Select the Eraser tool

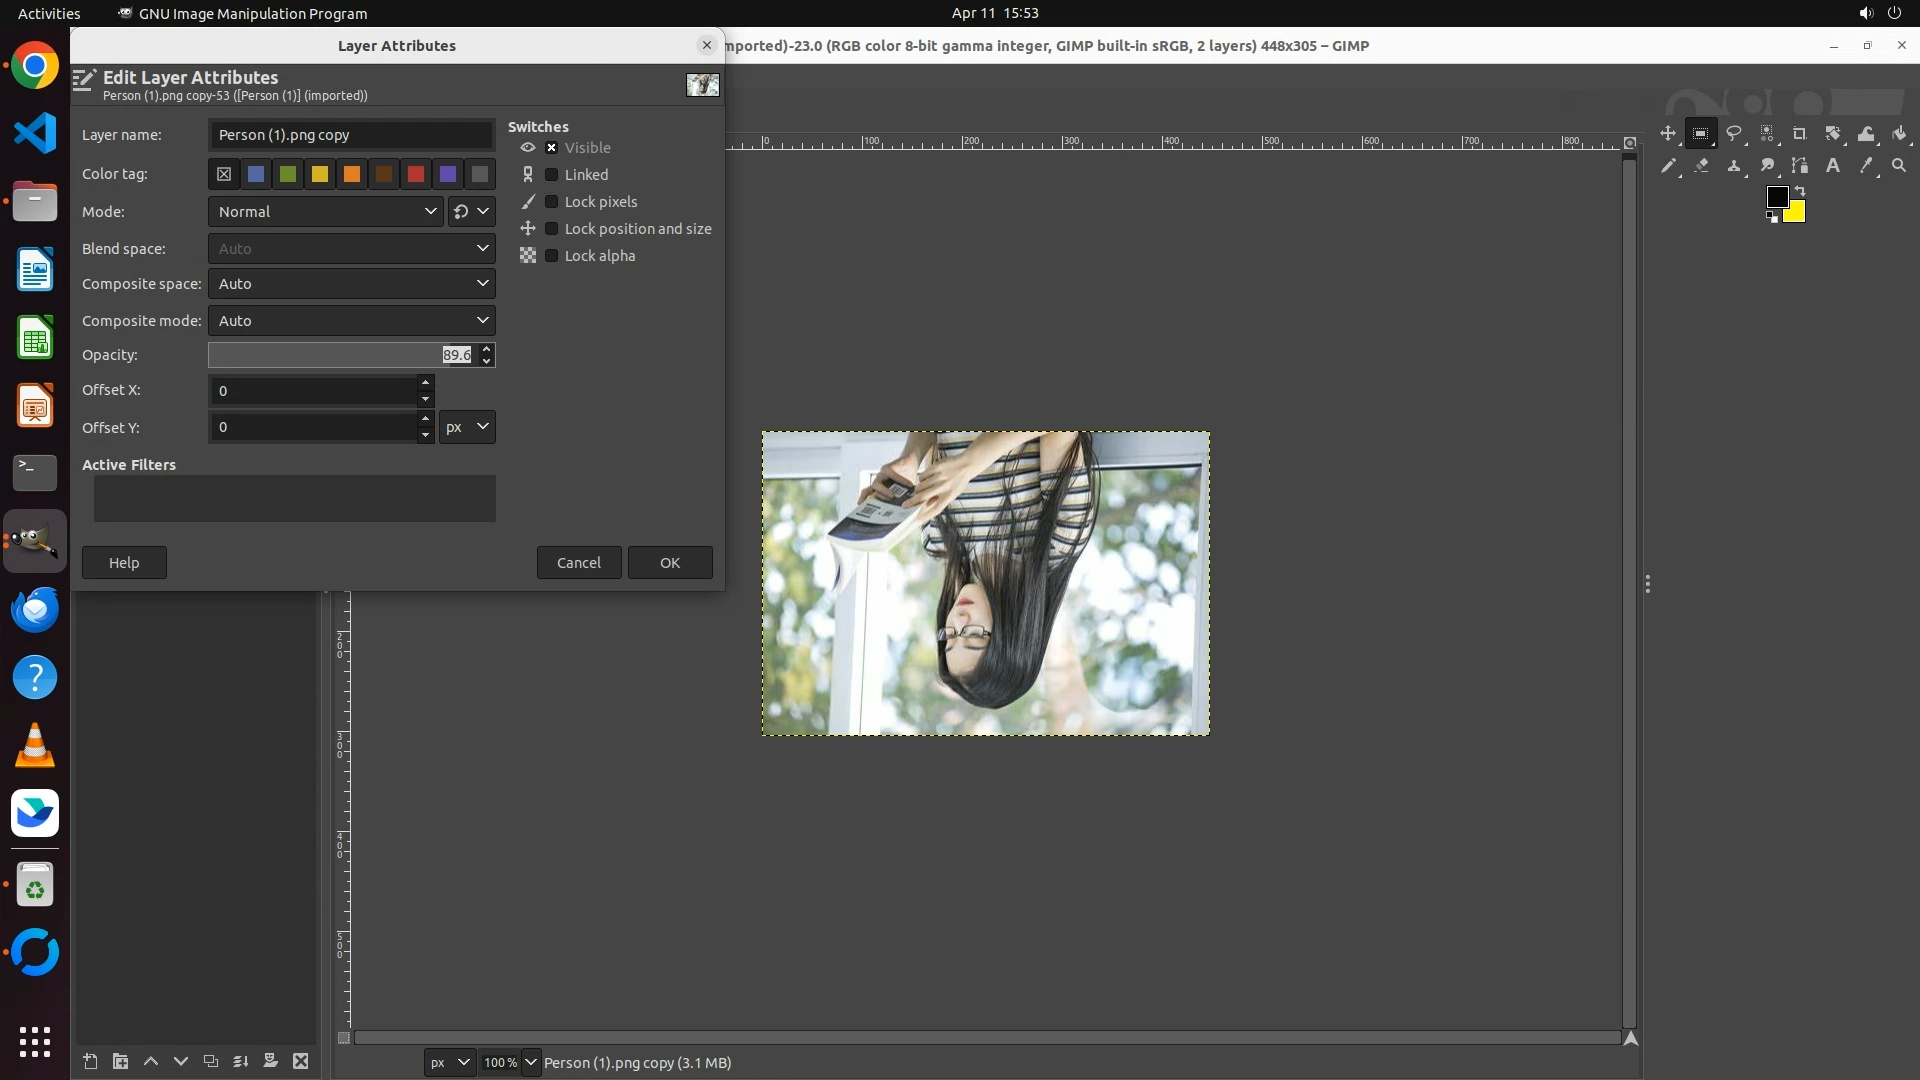click(1701, 166)
